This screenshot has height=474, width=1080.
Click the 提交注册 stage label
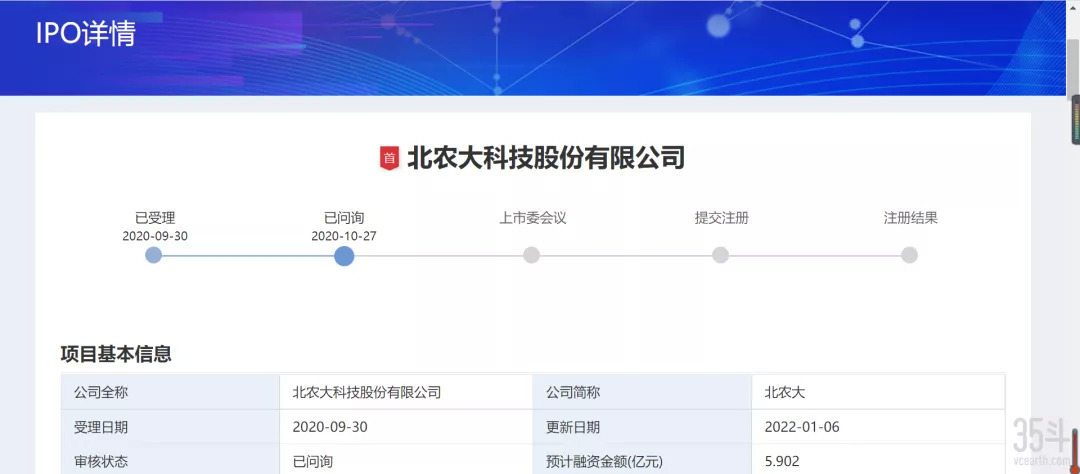pyautogui.click(x=721, y=218)
